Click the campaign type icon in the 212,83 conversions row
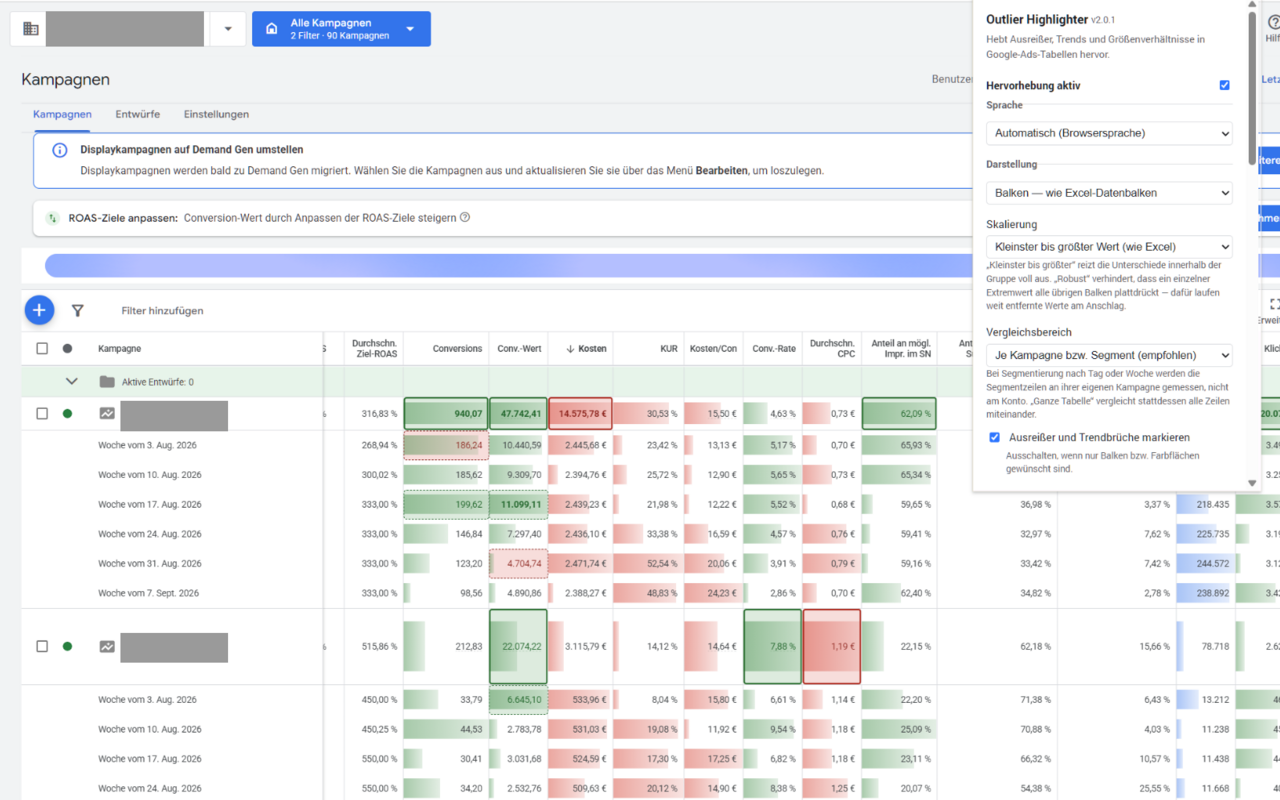The image size is (1280, 800). tap(107, 647)
